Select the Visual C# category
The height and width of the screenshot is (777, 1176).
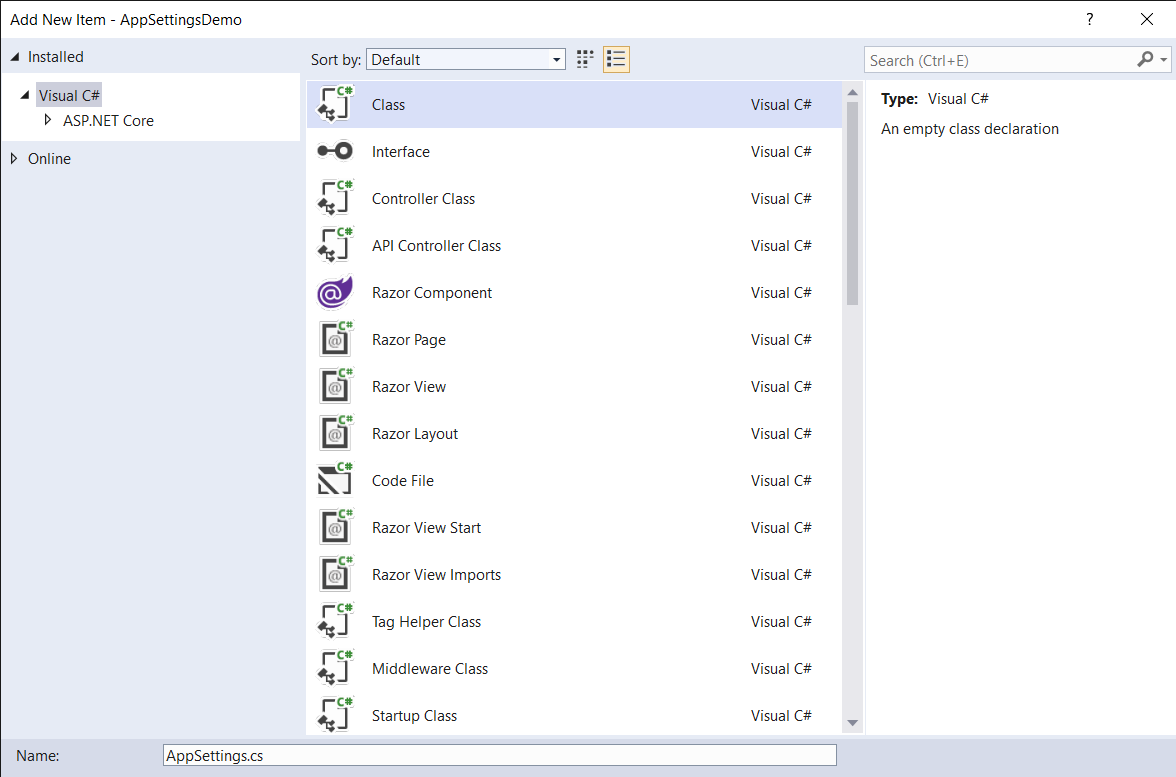point(68,94)
